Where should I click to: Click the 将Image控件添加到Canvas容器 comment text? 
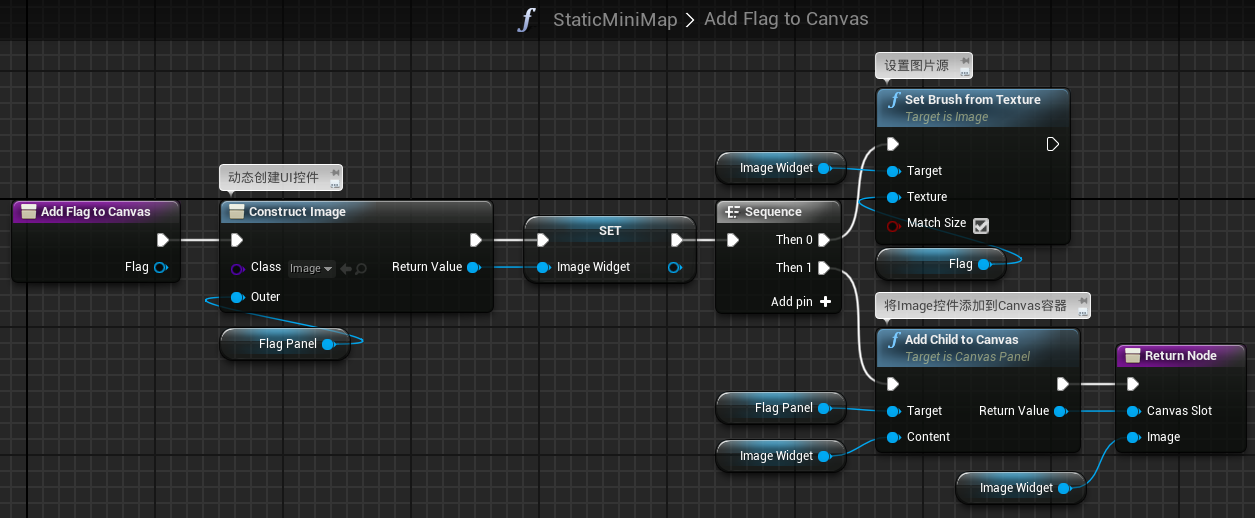click(x=976, y=305)
